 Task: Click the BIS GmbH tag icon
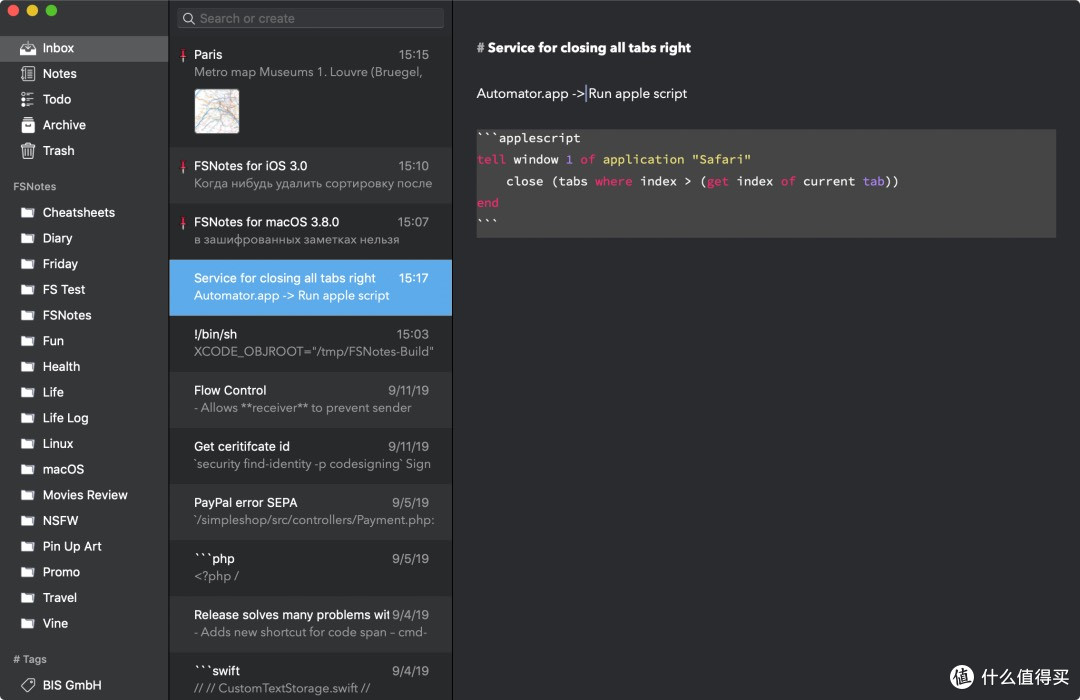click(28, 685)
